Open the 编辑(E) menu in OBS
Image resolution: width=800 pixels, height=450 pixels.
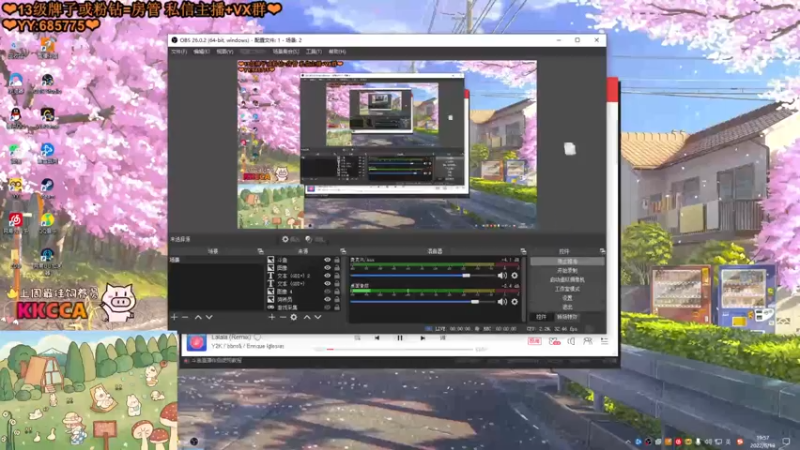[202, 52]
